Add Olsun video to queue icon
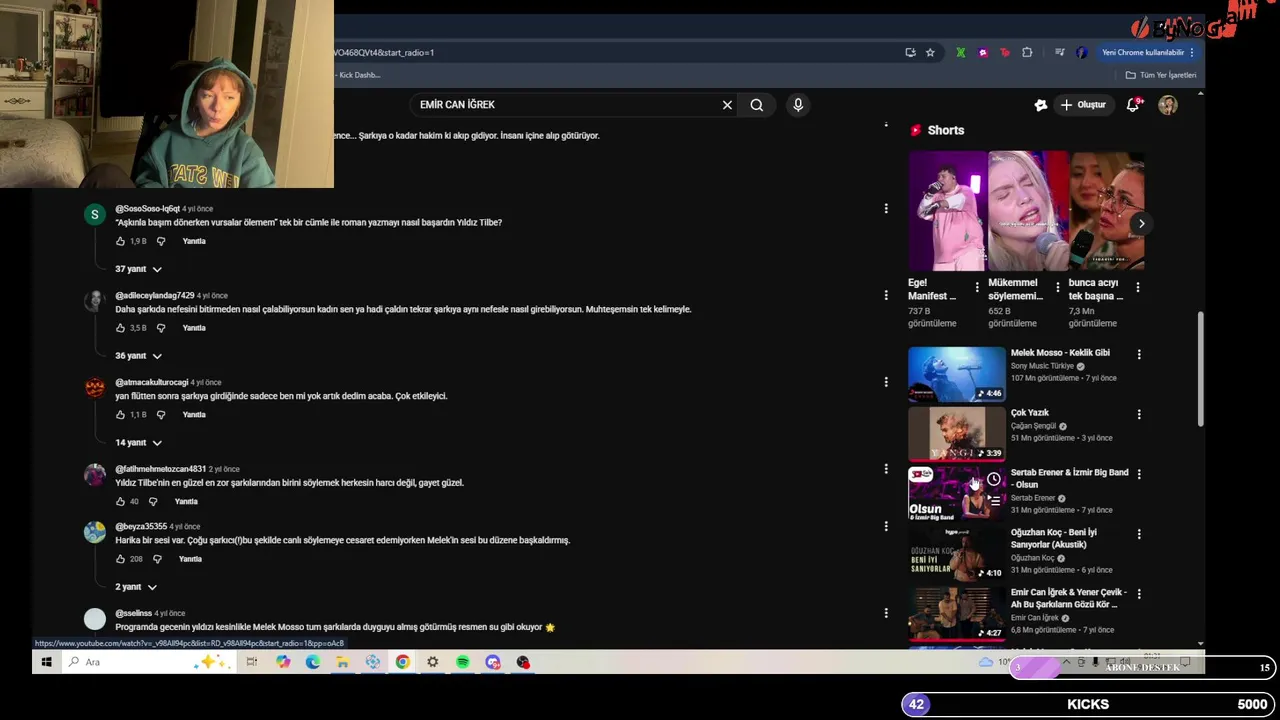This screenshot has width=1280, height=720. pyautogui.click(x=993, y=500)
